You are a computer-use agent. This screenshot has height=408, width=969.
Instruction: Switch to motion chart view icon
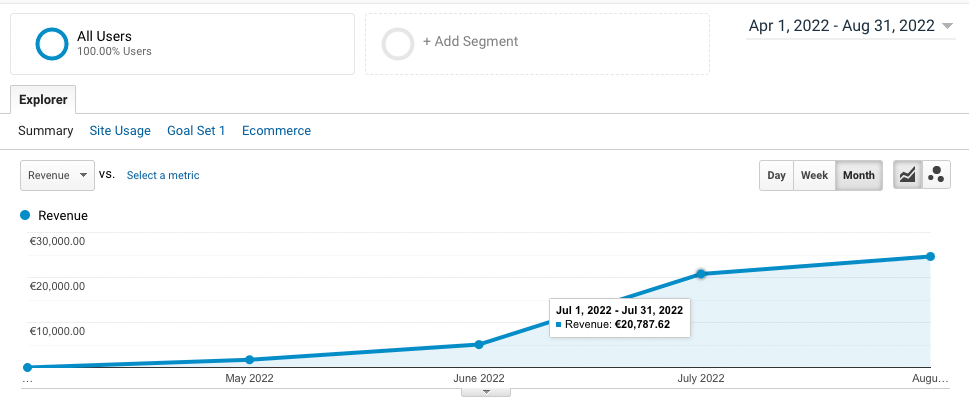click(x=936, y=175)
